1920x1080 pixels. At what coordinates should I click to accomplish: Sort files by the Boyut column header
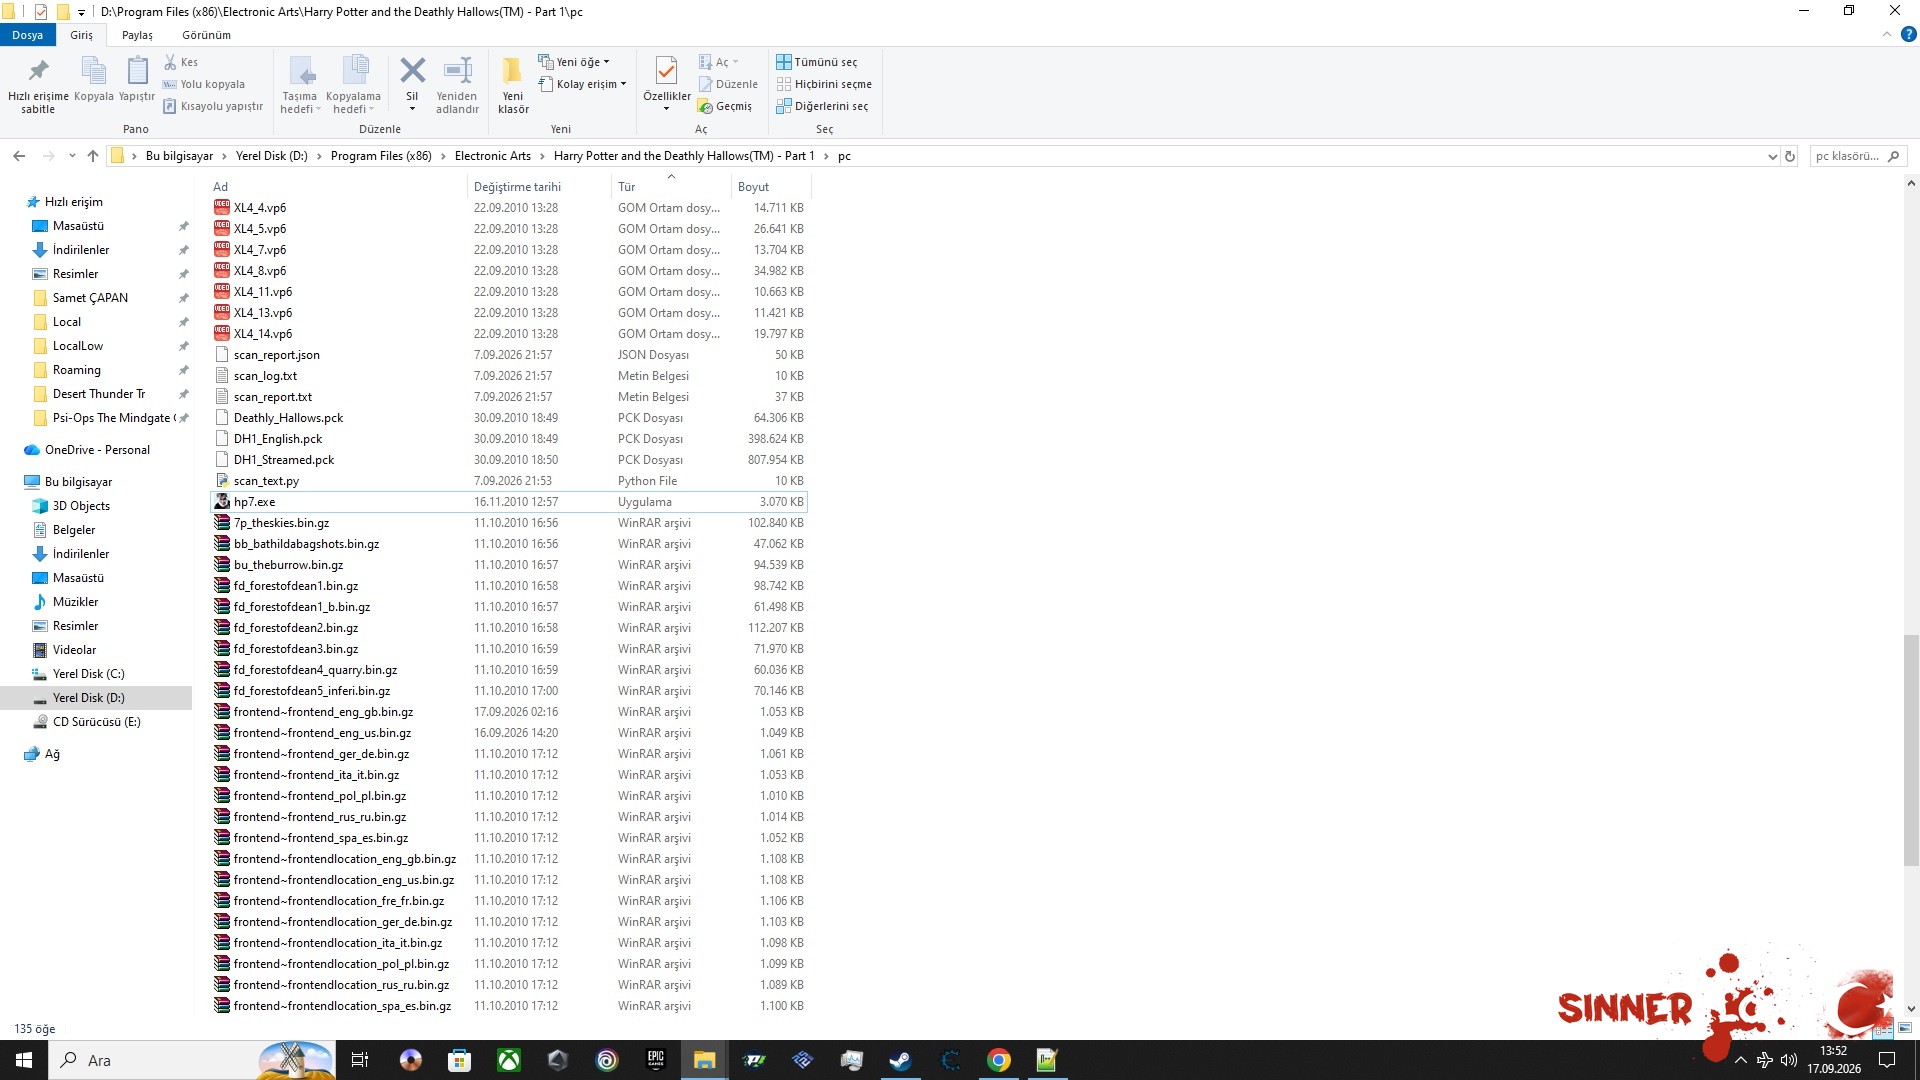point(769,187)
